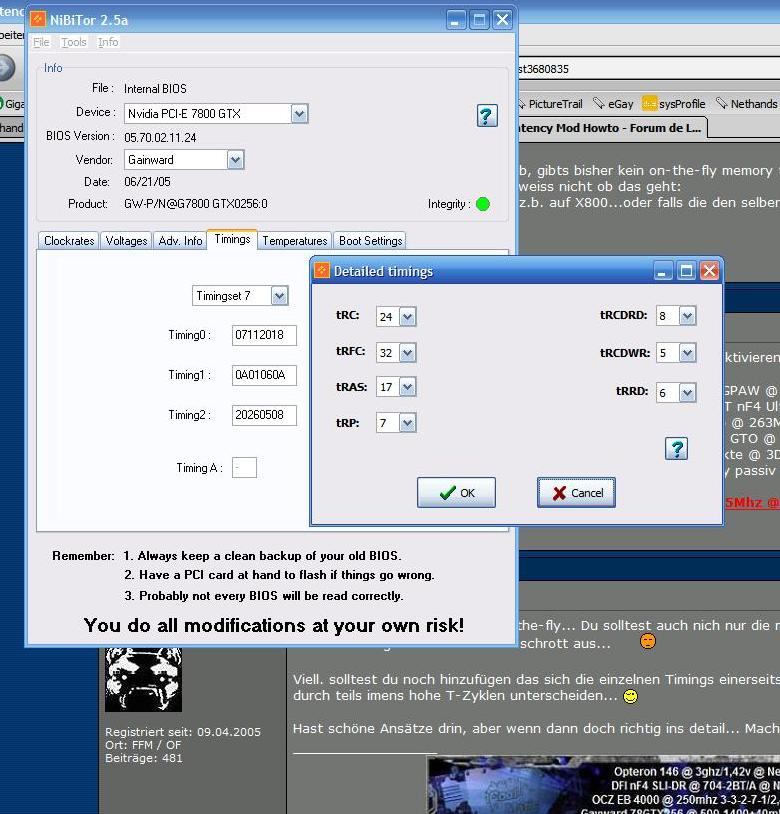Open the tRRD value dropdown
Screen dimensions: 780x814
tap(687, 392)
